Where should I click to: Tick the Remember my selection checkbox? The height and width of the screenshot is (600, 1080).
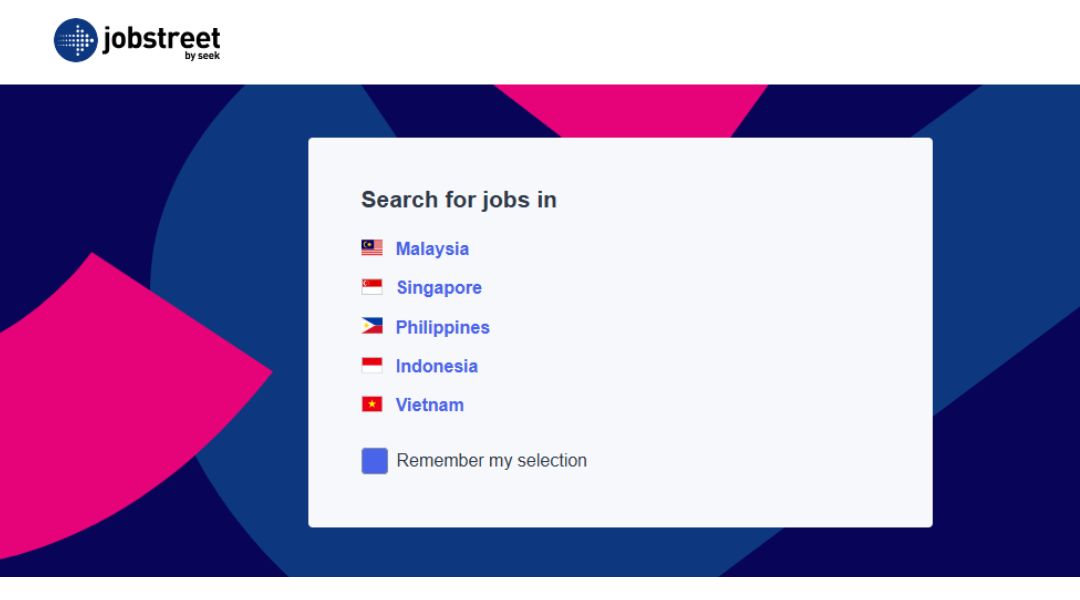coord(375,461)
